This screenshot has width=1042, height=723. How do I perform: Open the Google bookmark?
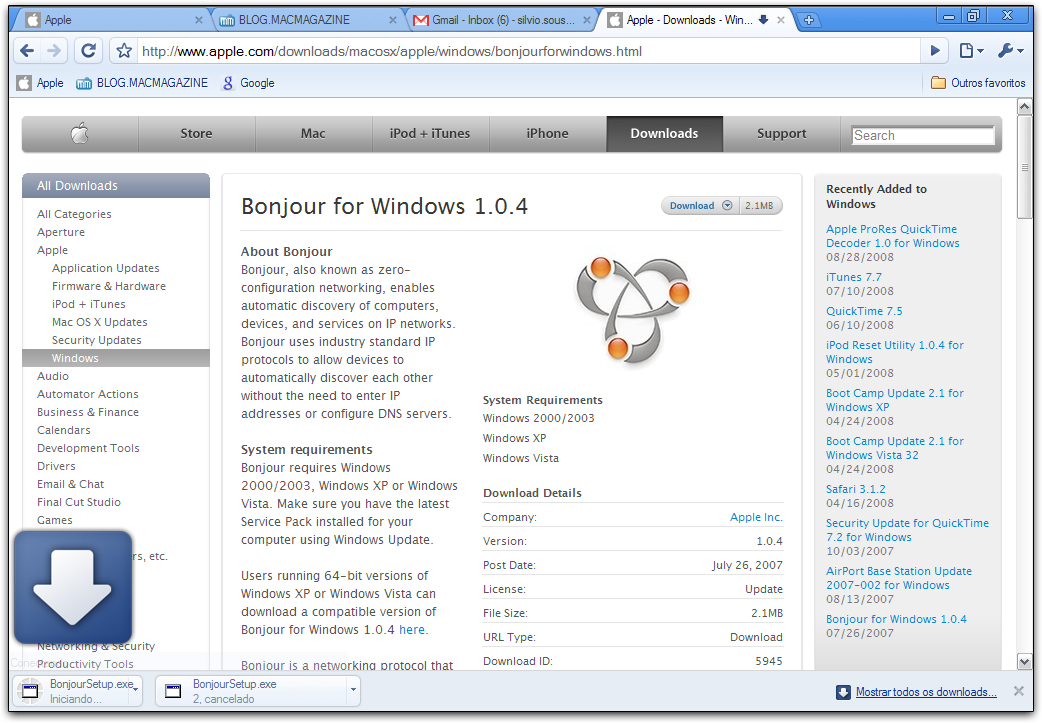tap(248, 83)
